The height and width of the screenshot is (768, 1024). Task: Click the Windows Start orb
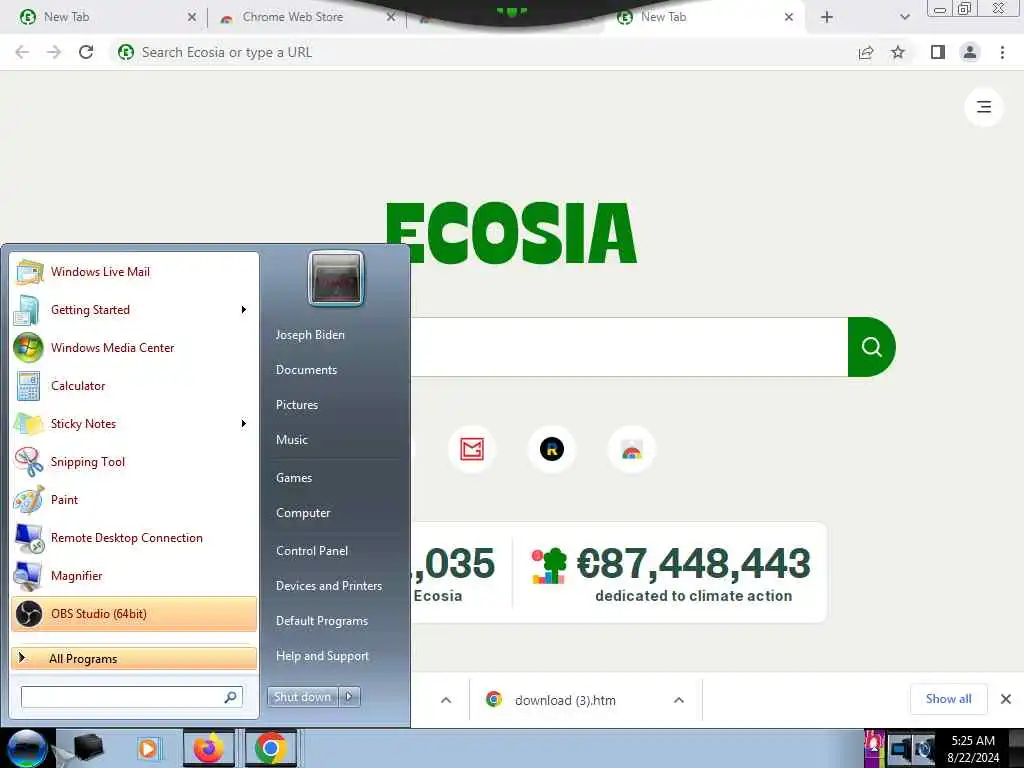pos(27,748)
